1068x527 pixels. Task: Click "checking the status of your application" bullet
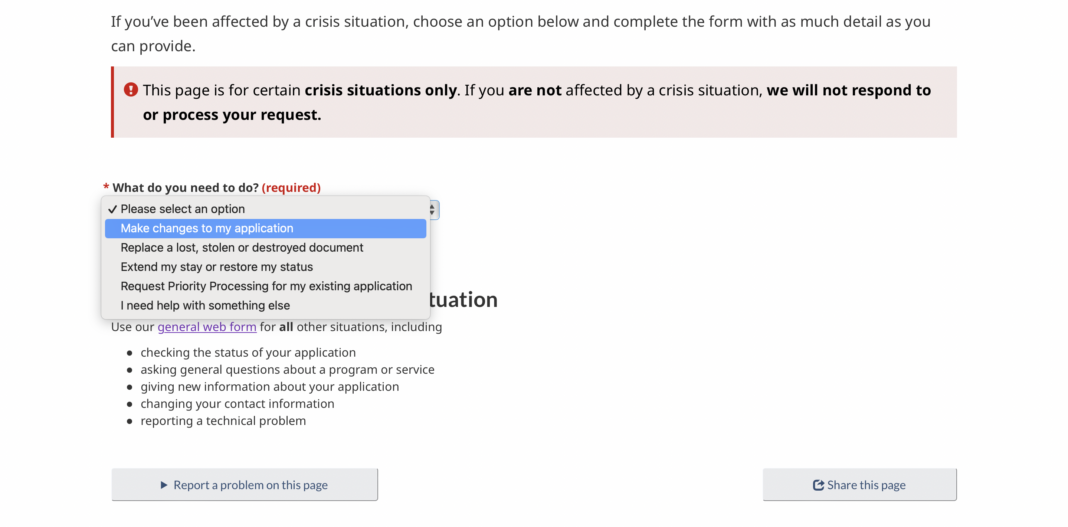[248, 352]
